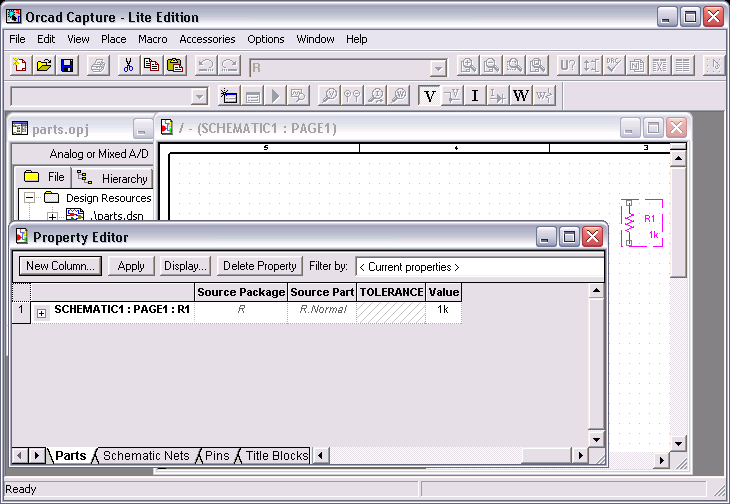The image size is (730, 504).
Task: Toggle power display on selected part
Action: pos(544,96)
